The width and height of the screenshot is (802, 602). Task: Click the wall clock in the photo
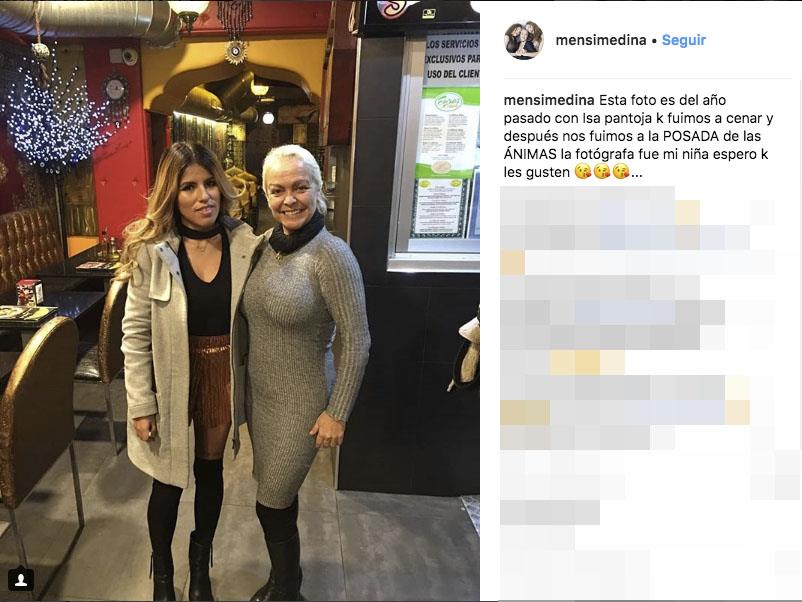point(115,90)
